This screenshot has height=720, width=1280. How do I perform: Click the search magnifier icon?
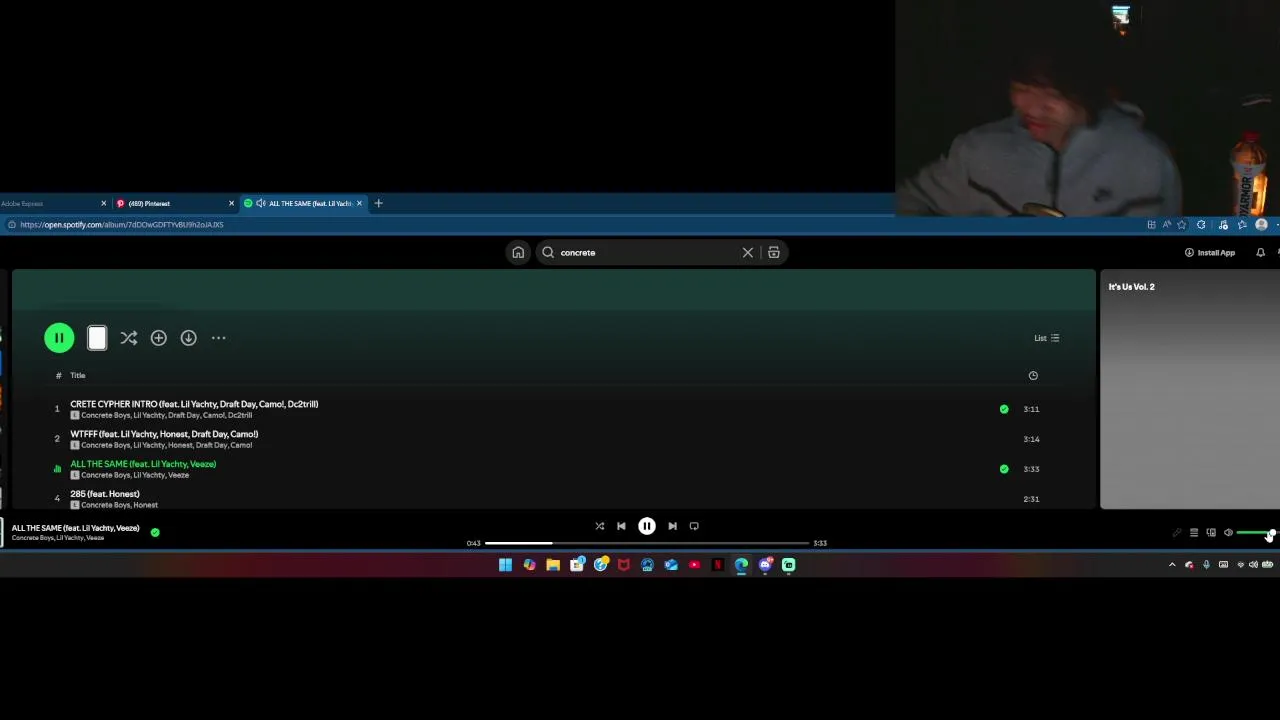[548, 253]
